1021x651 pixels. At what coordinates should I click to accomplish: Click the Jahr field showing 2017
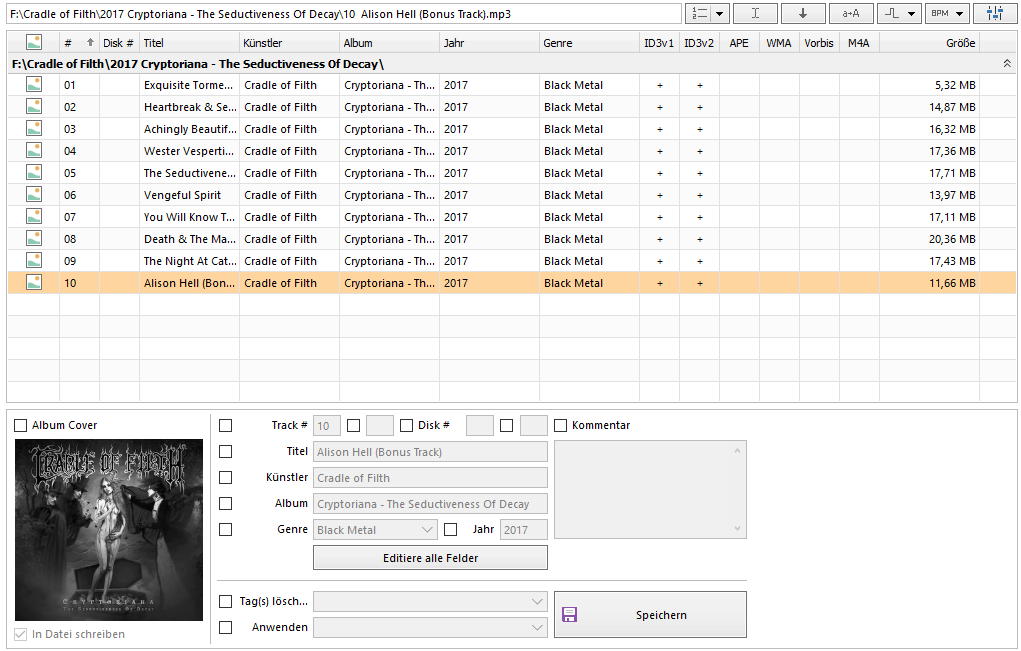coord(524,529)
